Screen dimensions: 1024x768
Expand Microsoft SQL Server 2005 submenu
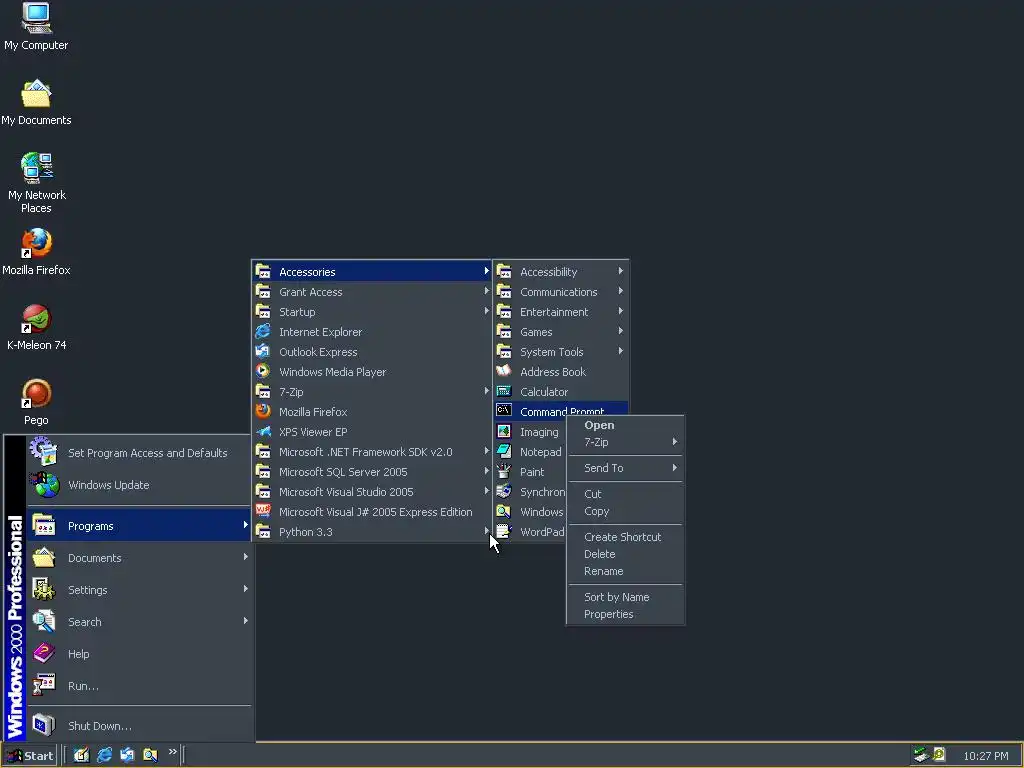coord(371,472)
